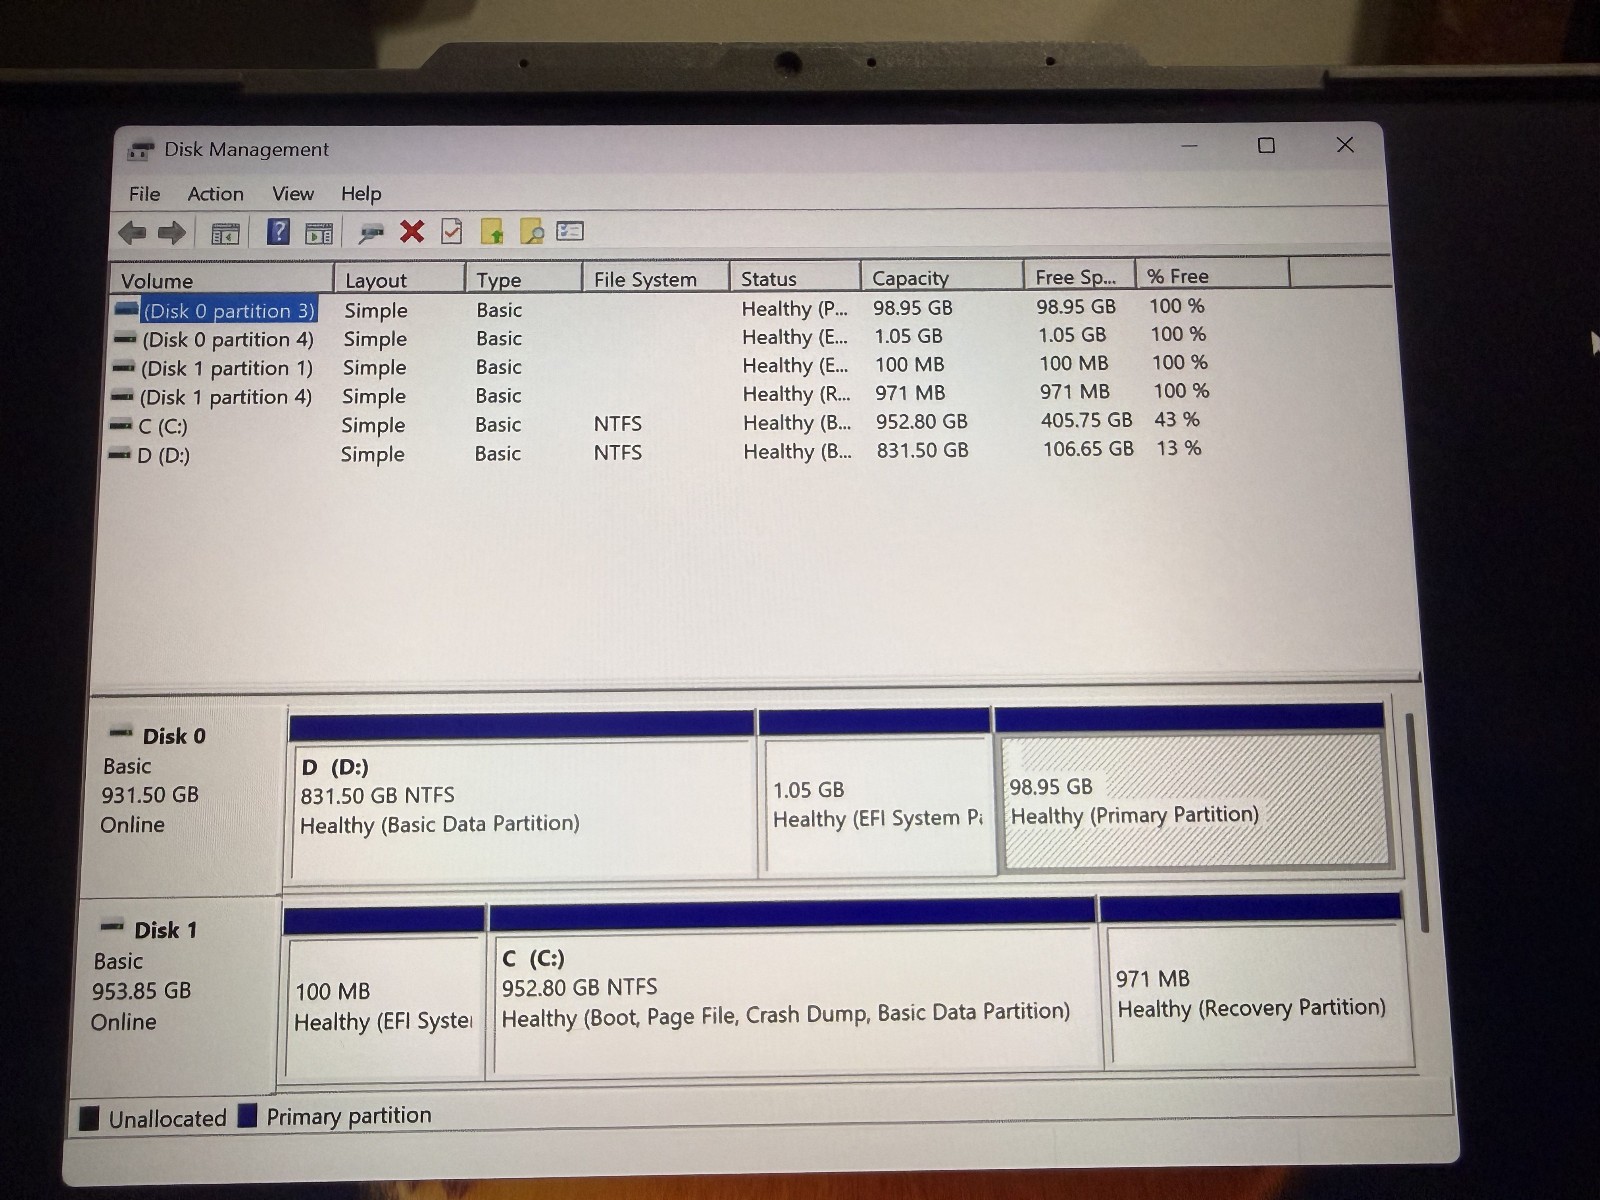This screenshot has width=1600, height=1200.
Task: Click the Connect/Refresh disk toolbar icon
Action: click(371, 233)
